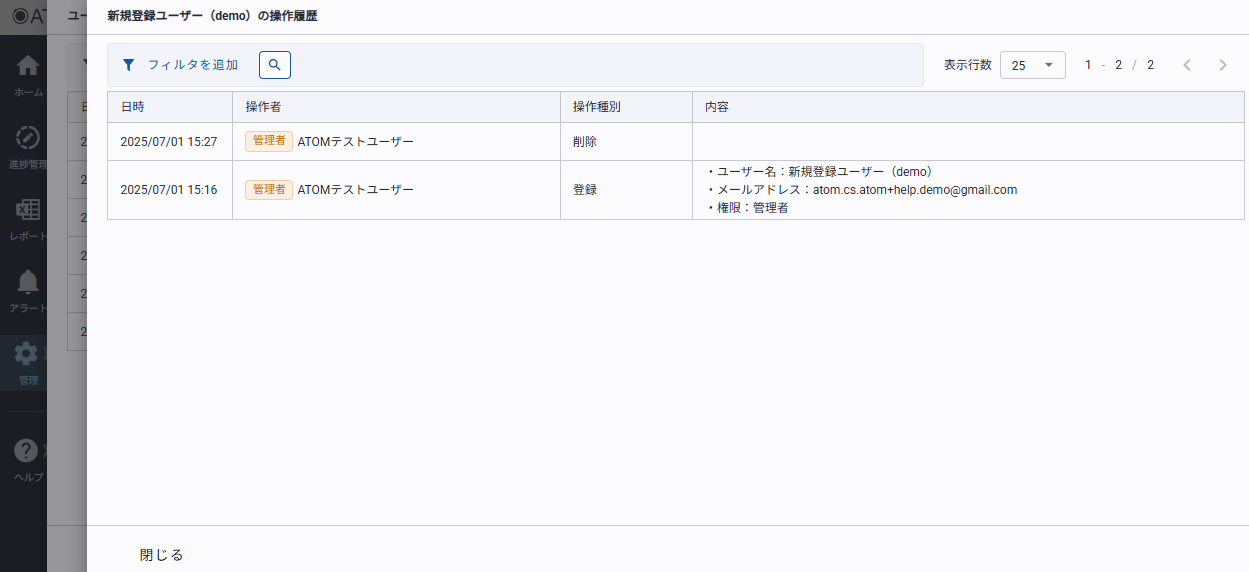Open the Alerts bell icon
This screenshot has height=572, width=1249.
coord(28,283)
